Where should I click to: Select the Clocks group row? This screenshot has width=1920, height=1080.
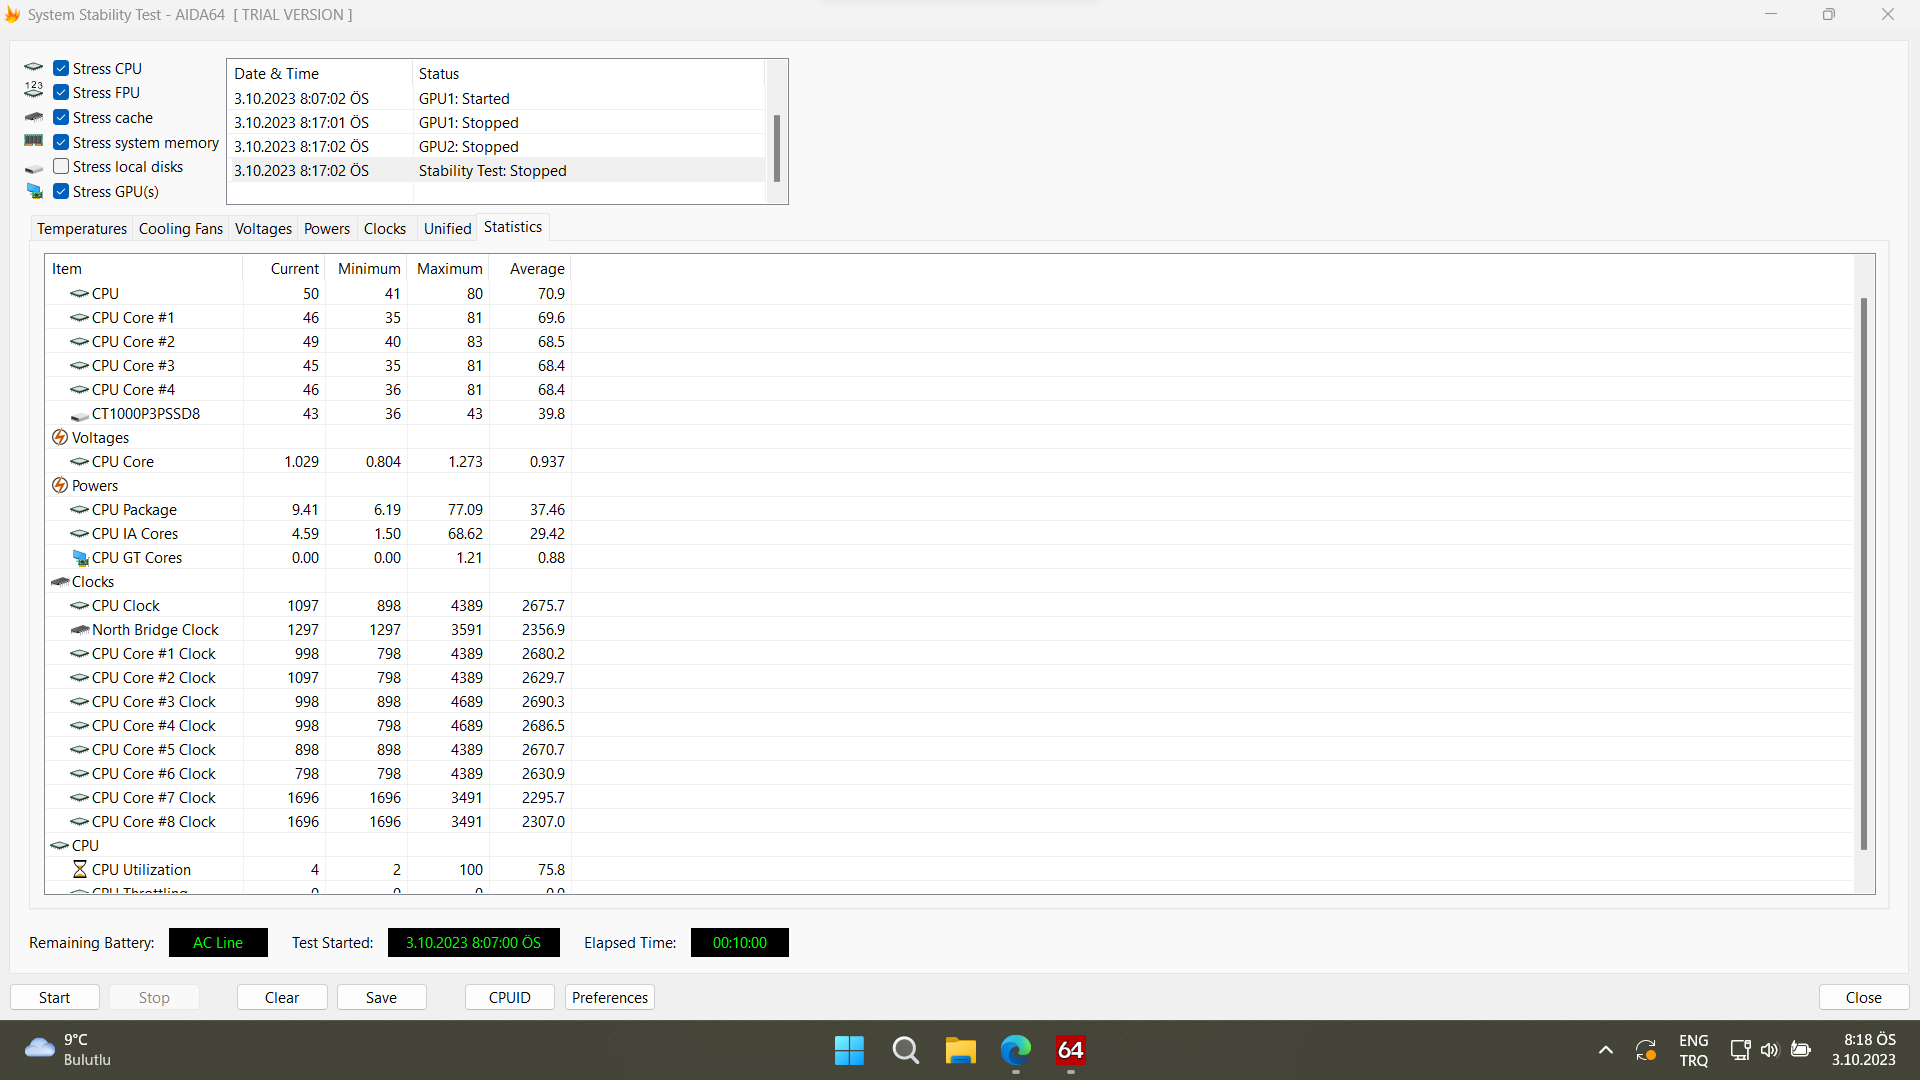tap(93, 581)
